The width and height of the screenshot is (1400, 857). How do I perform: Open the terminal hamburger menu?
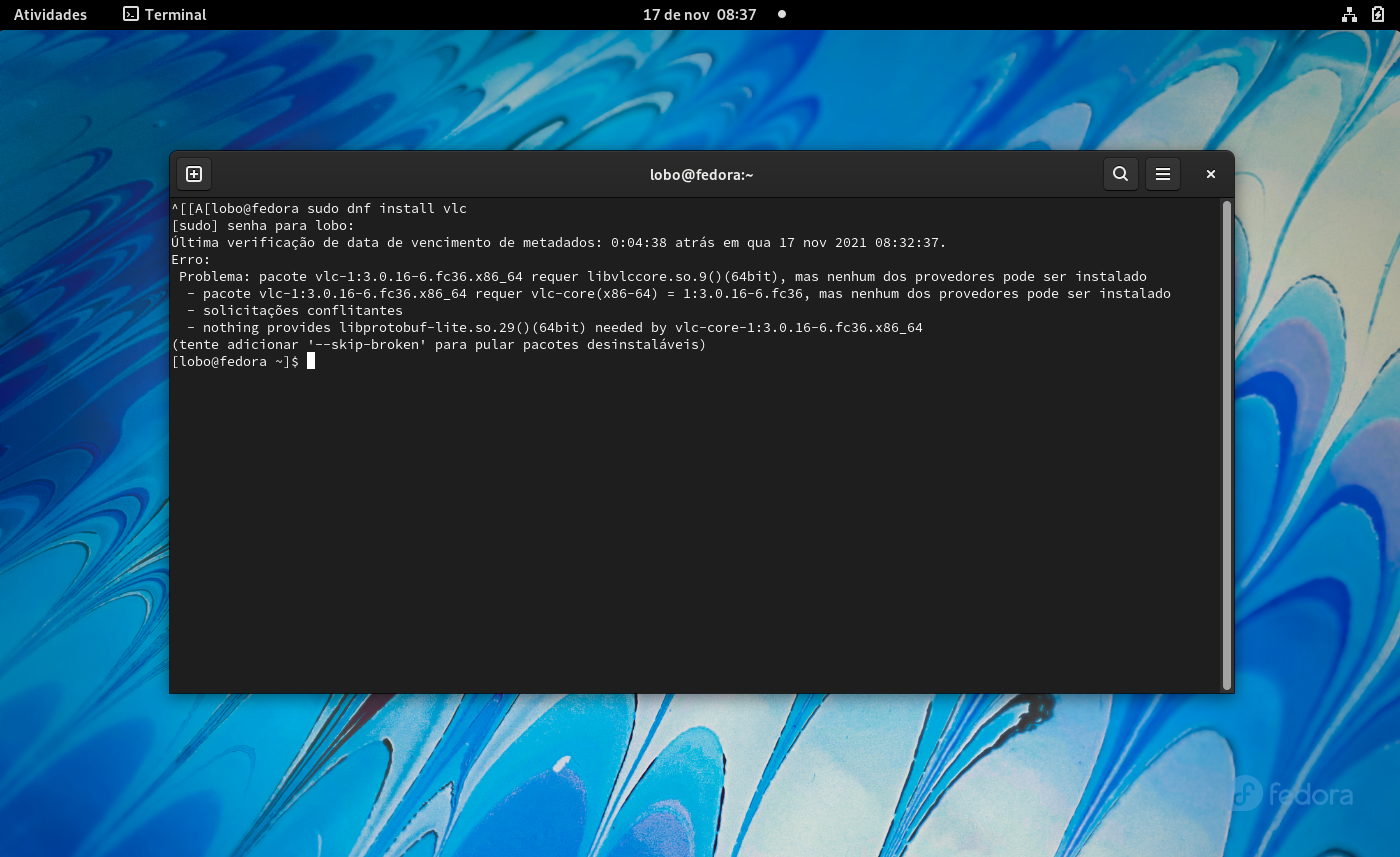pos(1163,174)
